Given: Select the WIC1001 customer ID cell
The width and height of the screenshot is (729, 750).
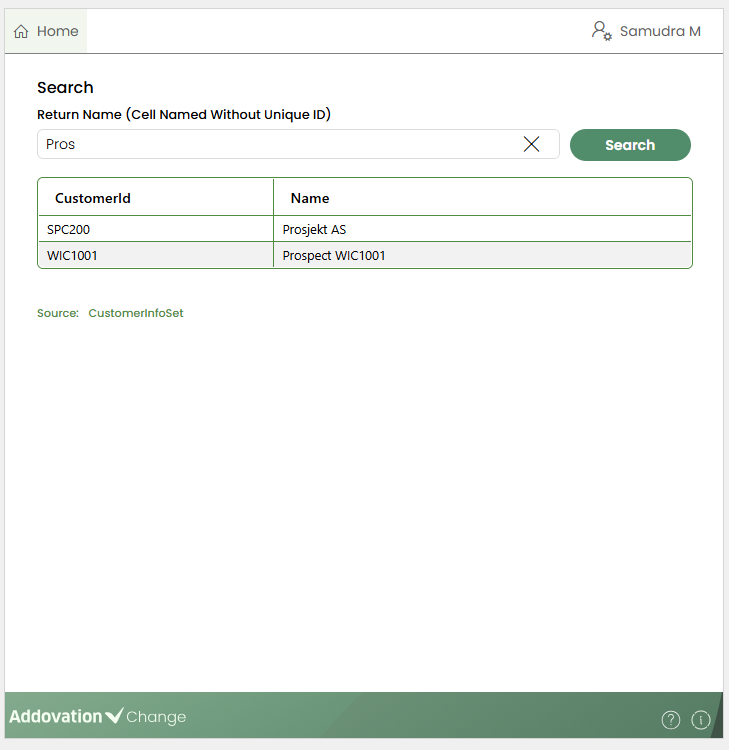Looking at the screenshot, I should (72, 255).
